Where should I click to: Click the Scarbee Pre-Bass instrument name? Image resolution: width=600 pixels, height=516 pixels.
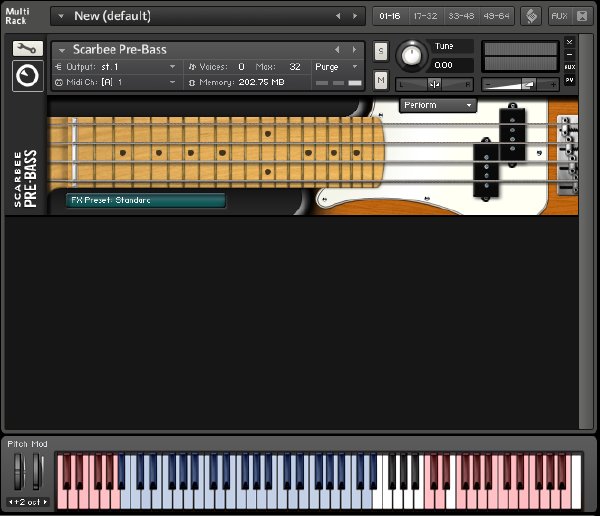[x=120, y=50]
